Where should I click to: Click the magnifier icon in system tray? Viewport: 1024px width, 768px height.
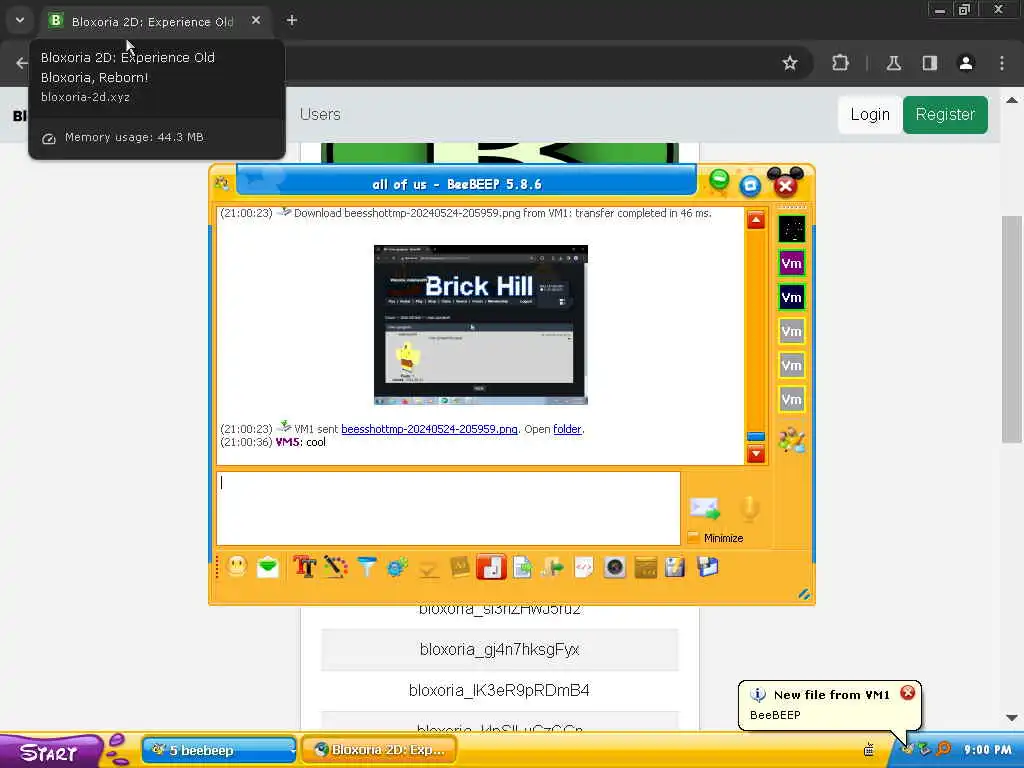[943, 749]
